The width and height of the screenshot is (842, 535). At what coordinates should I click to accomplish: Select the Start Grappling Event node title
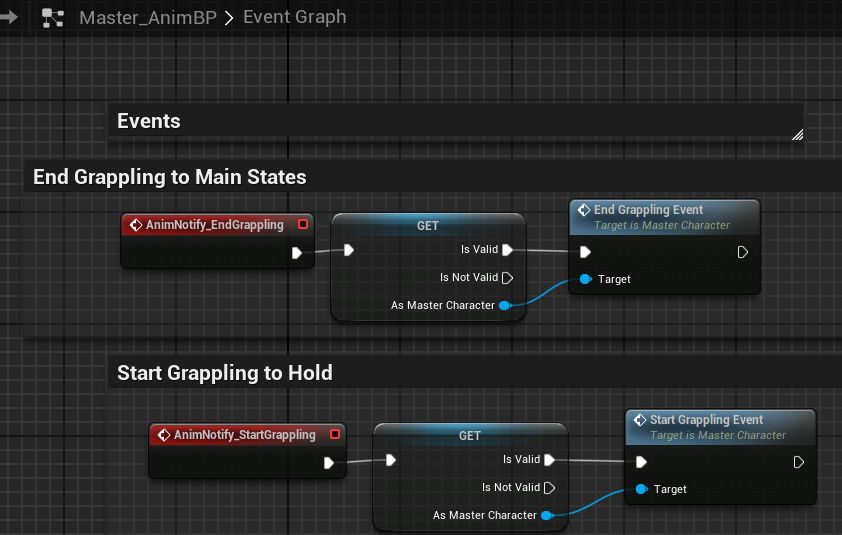706,420
